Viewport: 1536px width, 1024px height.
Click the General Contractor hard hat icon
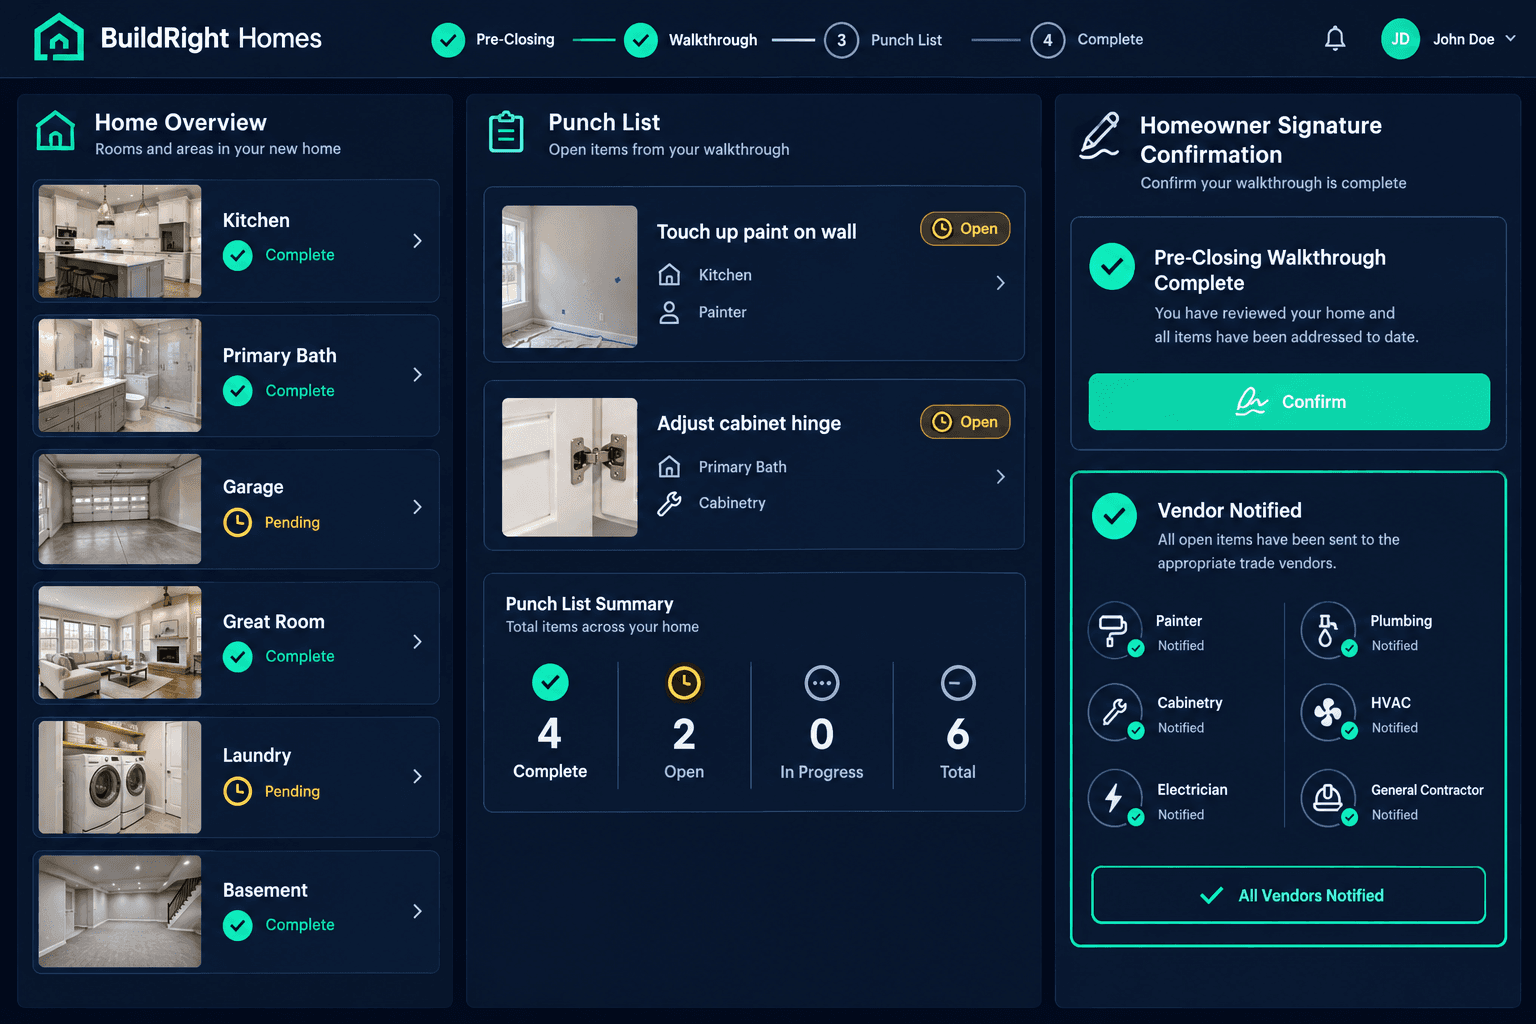pos(1328,798)
